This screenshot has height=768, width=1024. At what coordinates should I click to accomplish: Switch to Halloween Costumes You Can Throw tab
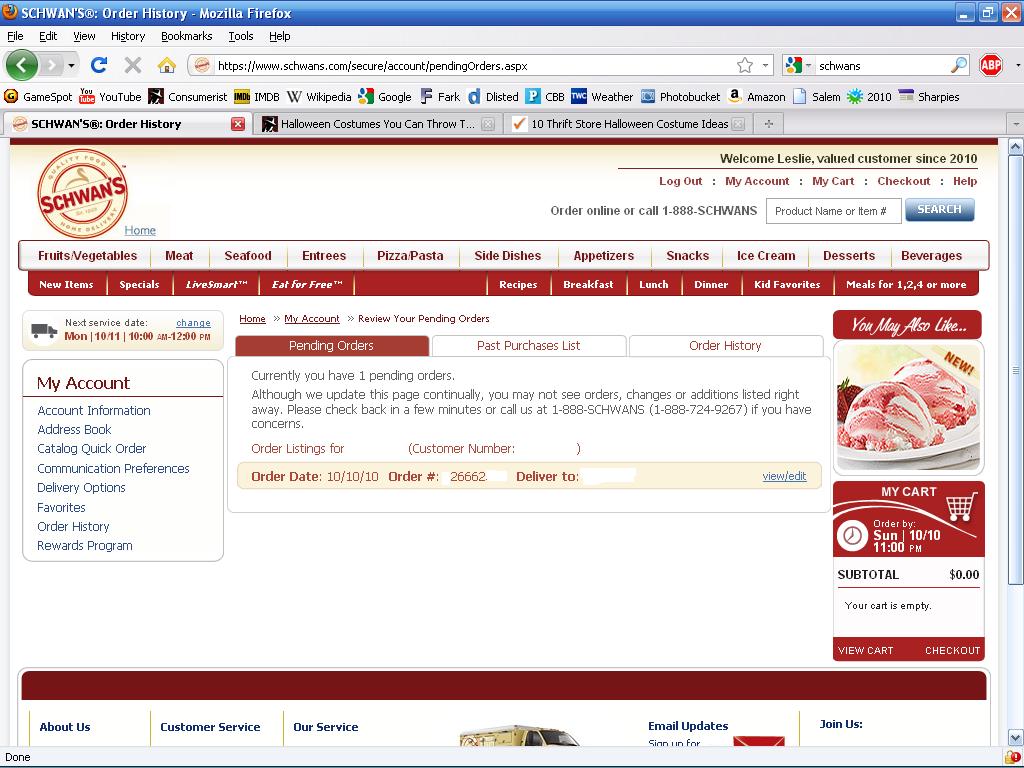point(377,124)
